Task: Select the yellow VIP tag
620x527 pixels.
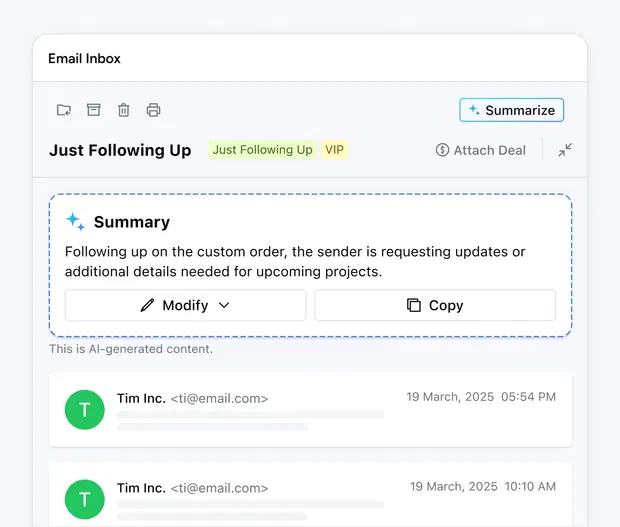Action: click(334, 150)
